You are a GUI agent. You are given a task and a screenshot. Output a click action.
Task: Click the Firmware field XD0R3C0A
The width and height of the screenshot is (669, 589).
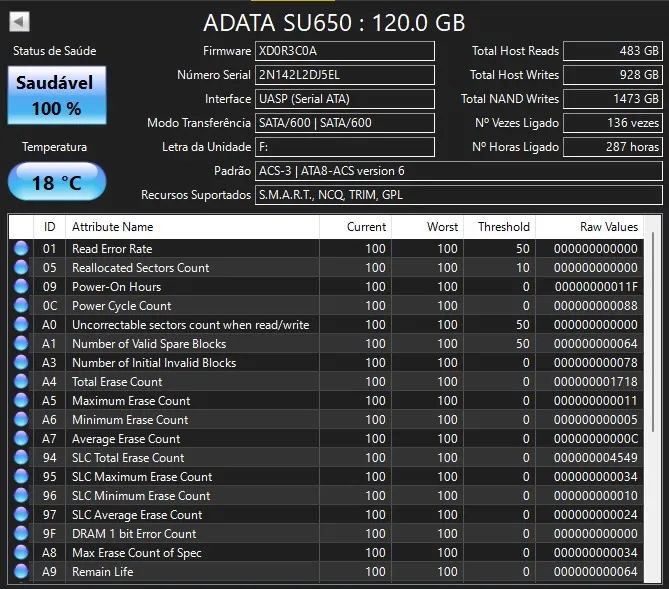pyautogui.click(x=345, y=51)
